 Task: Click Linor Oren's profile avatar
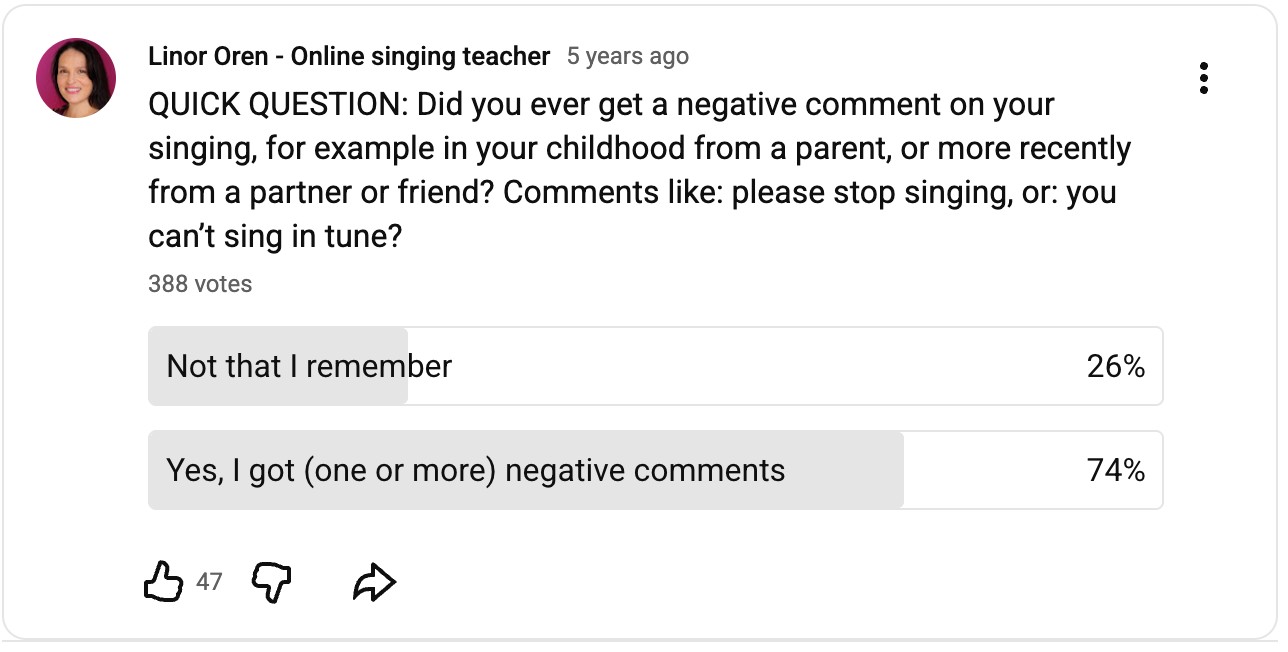76,78
